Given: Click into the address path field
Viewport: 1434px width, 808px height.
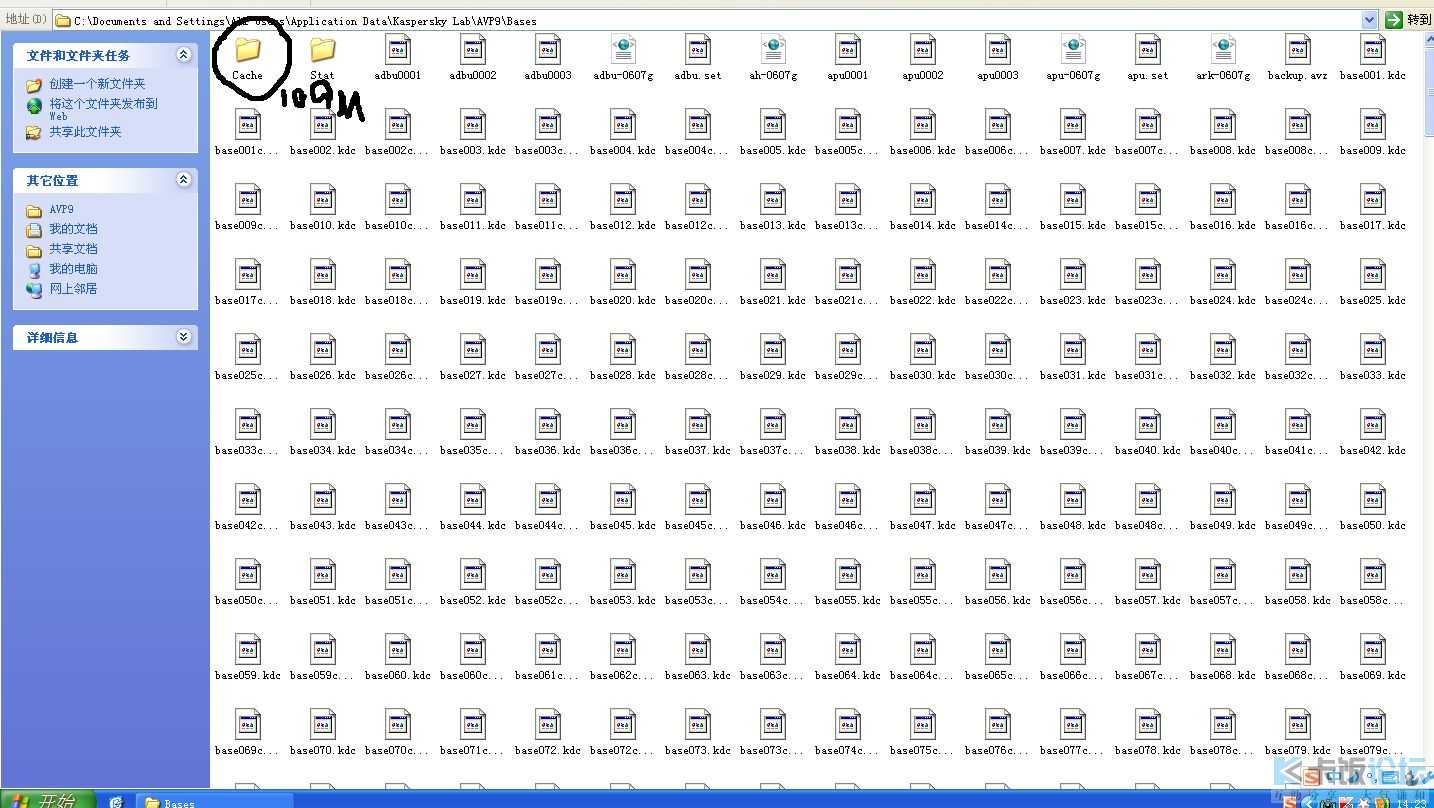Looking at the screenshot, I should [x=715, y=20].
